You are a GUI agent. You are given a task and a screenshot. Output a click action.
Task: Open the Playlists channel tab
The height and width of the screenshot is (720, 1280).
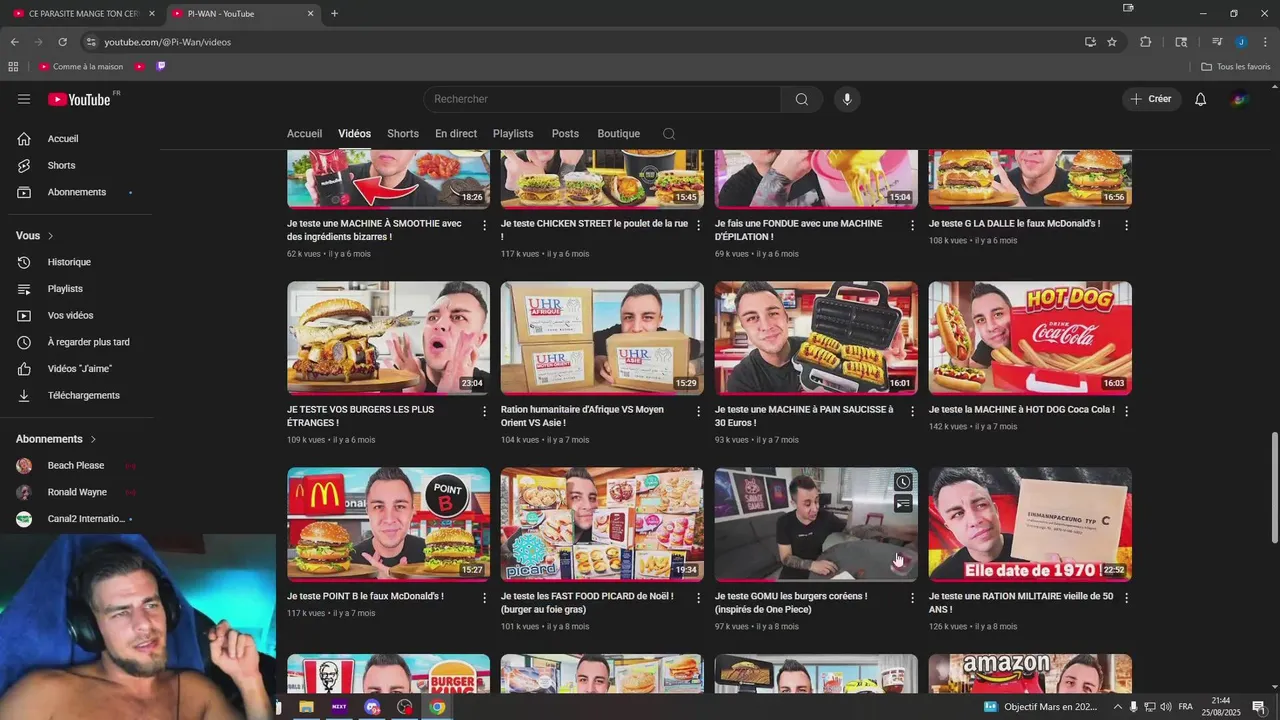tap(513, 134)
